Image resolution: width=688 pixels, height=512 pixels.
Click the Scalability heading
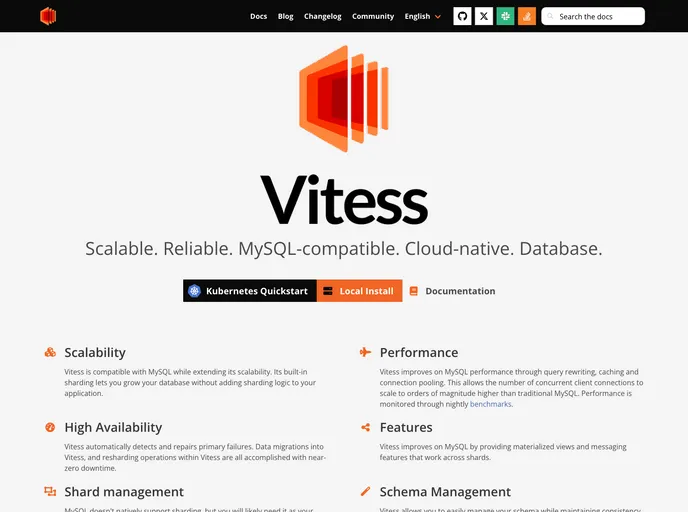(95, 352)
